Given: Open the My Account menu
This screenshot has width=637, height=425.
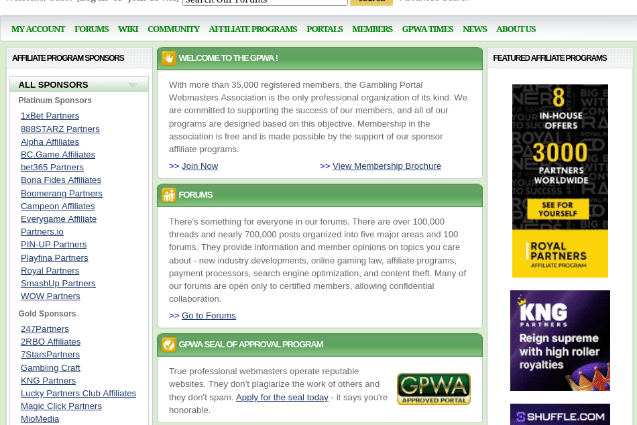Looking at the screenshot, I should (x=38, y=29).
